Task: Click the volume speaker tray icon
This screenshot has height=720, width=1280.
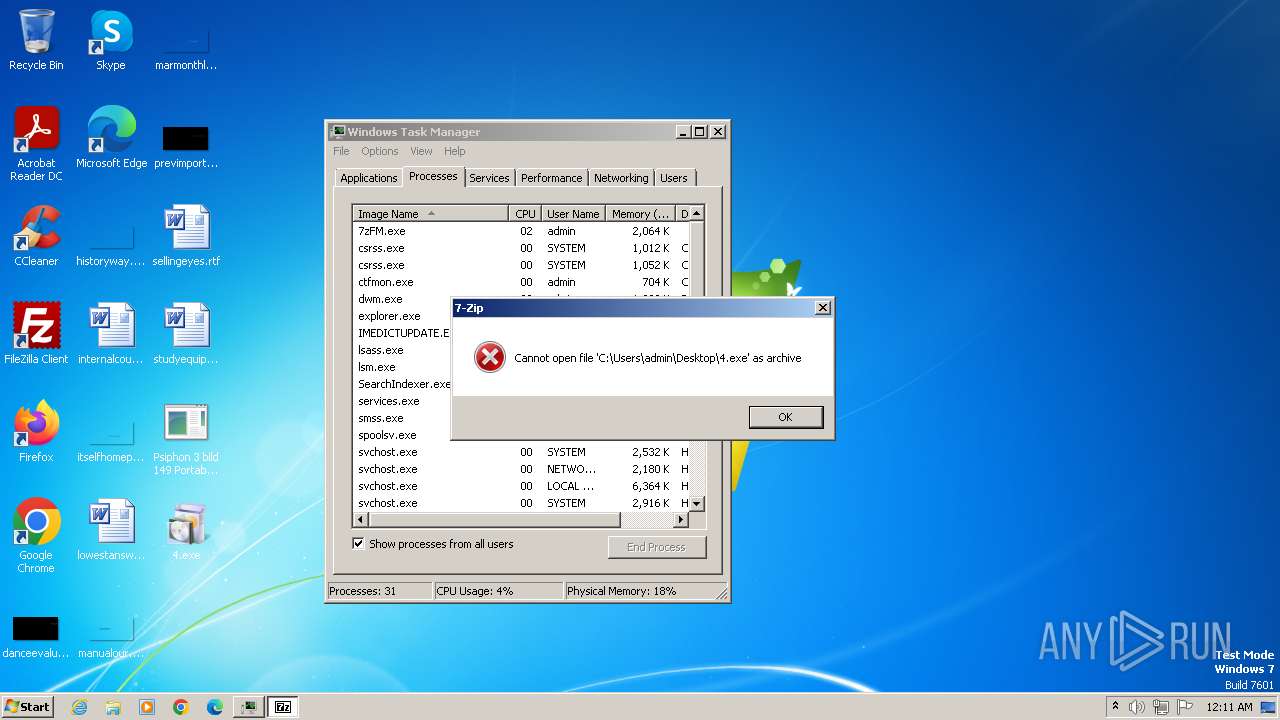Action: tap(1136, 707)
